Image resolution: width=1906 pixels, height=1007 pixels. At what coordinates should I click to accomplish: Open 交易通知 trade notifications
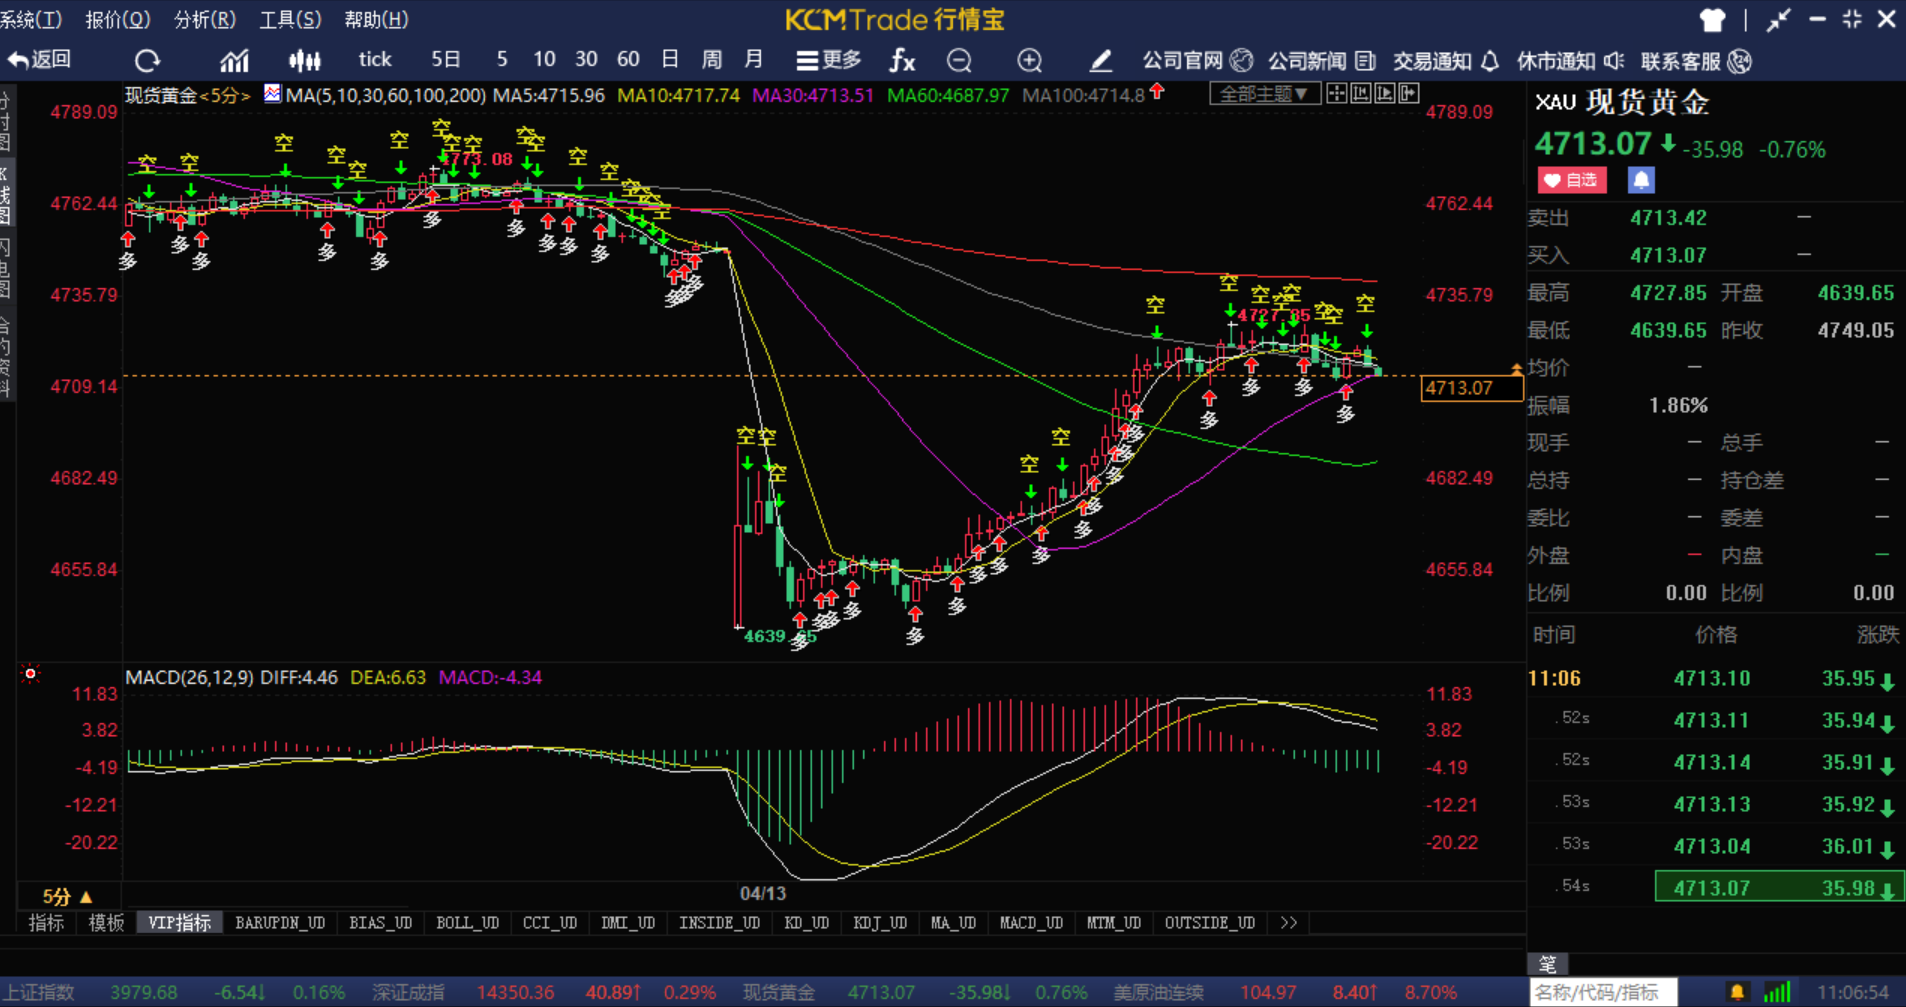click(1446, 61)
